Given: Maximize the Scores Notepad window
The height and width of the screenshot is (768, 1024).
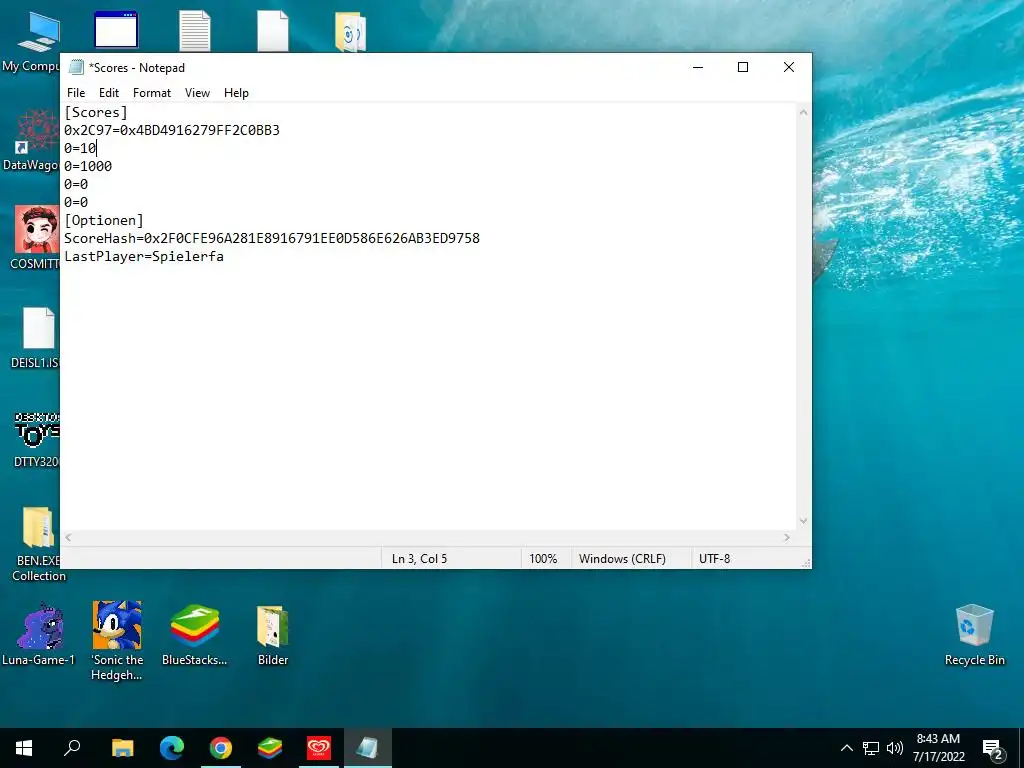Looking at the screenshot, I should point(743,67).
